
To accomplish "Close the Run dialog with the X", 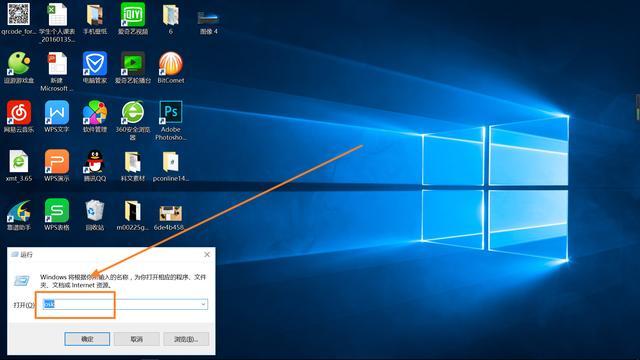I will pos(207,254).
